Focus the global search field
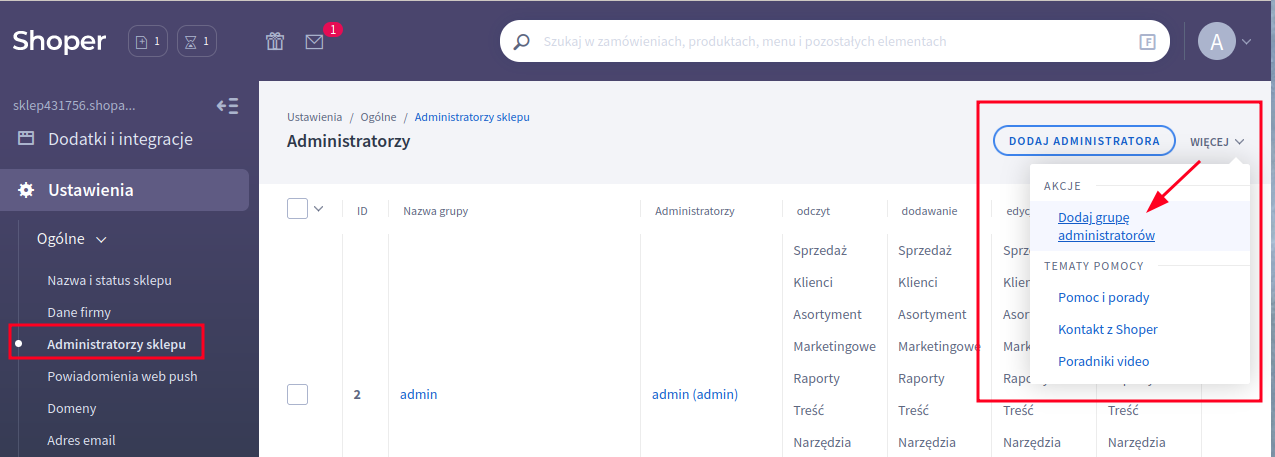This screenshot has height=457, width=1275. pyautogui.click(x=836, y=42)
